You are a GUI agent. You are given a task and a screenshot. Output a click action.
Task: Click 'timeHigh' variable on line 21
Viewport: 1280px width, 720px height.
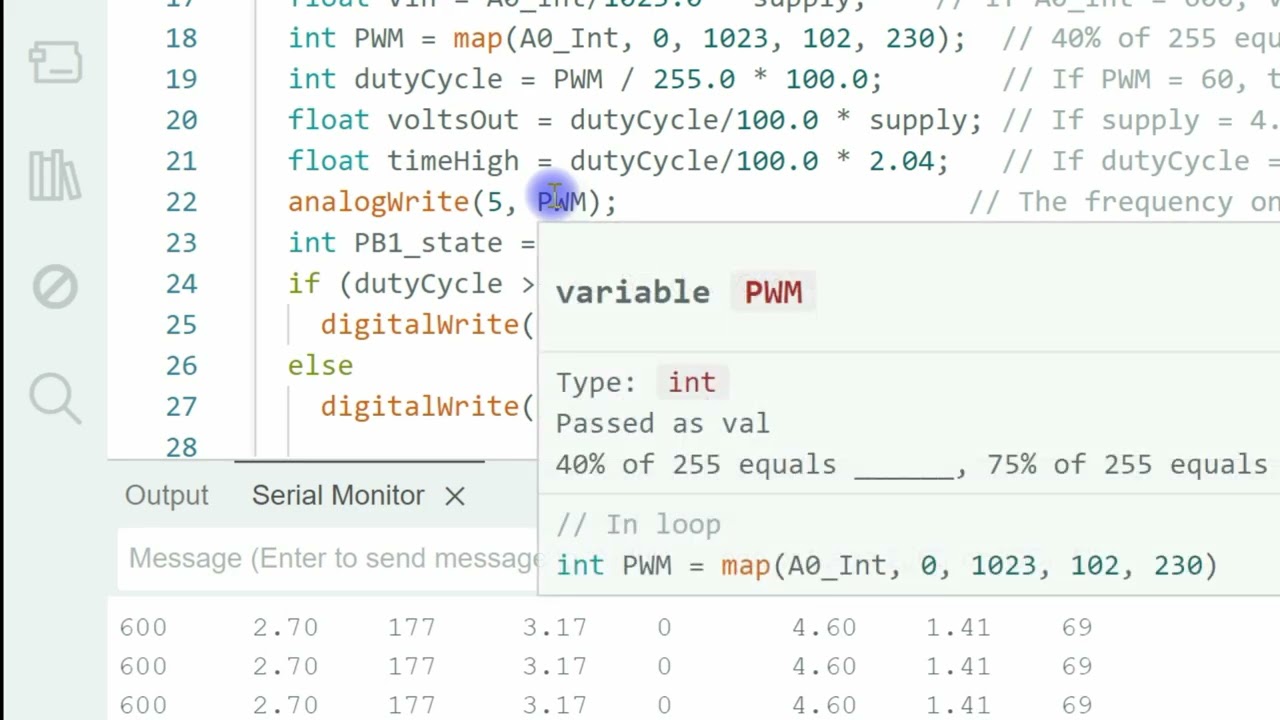[x=453, y=161]
